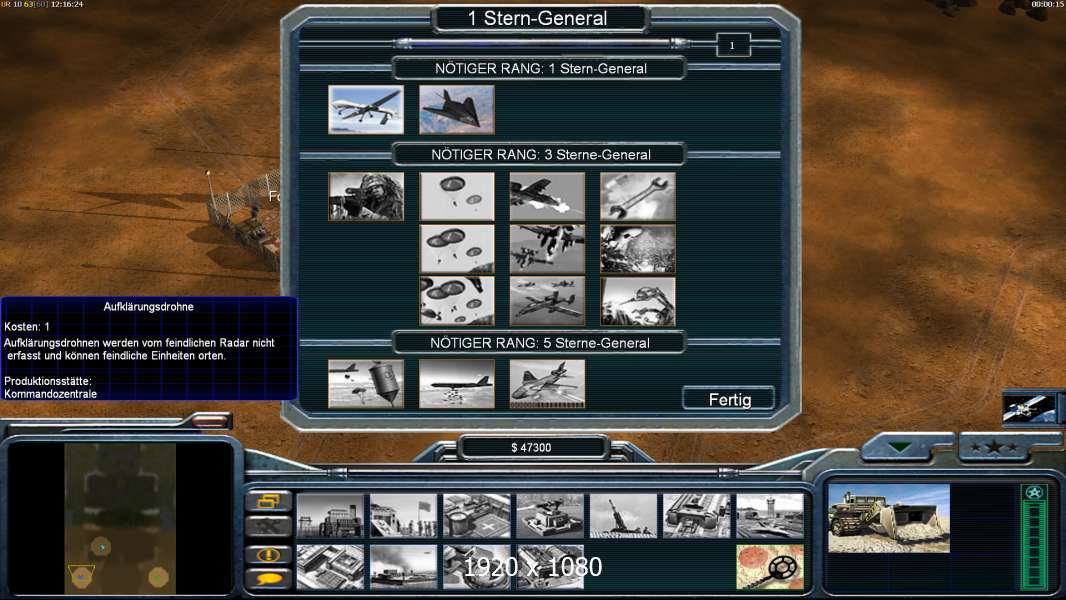The width and height of the screenshot is (1066, 600).
Task: Build the fire base howitzer
Action: (623, 516)
